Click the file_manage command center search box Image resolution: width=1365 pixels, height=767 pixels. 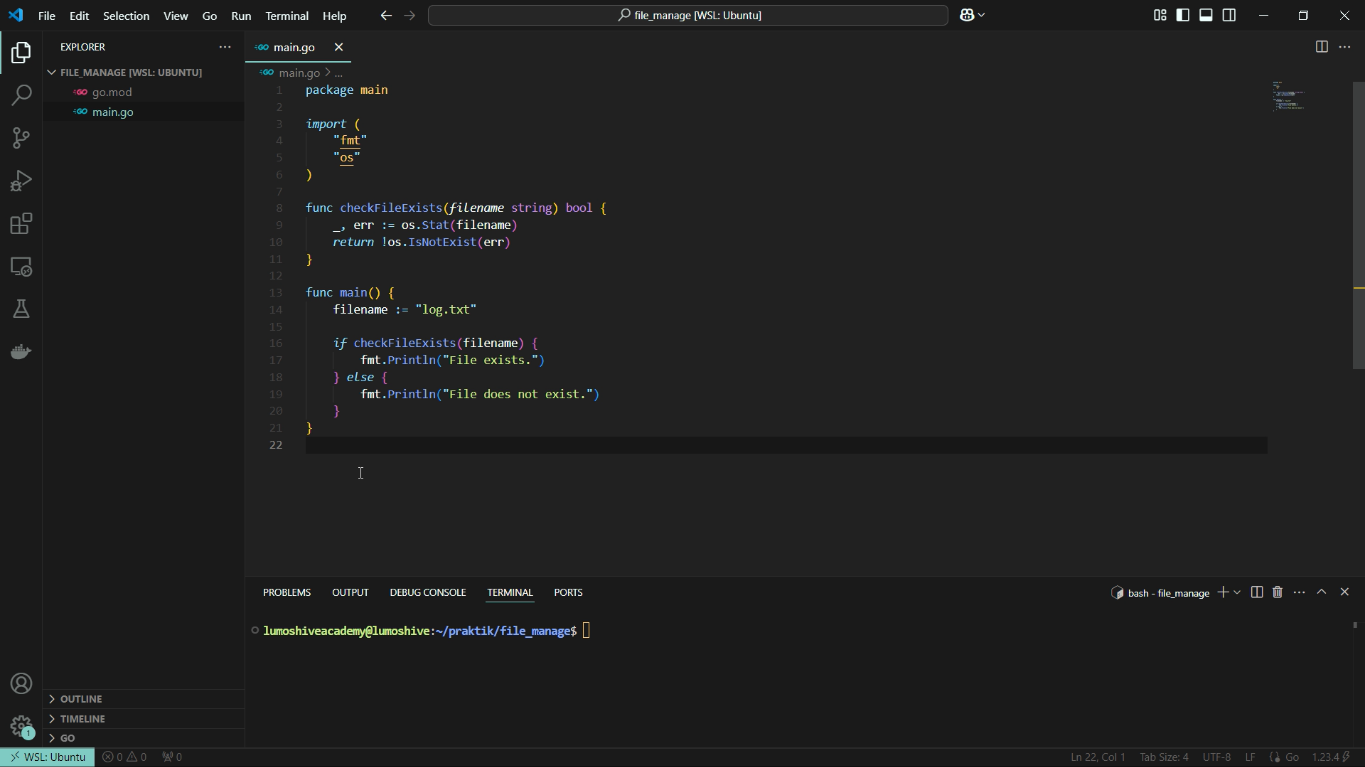click(688, 15)
